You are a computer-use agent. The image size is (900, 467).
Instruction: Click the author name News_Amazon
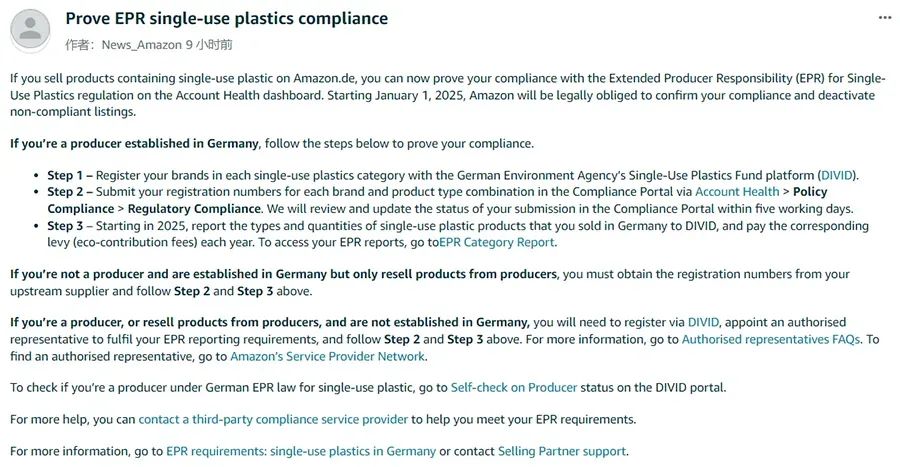click(142, 45)
